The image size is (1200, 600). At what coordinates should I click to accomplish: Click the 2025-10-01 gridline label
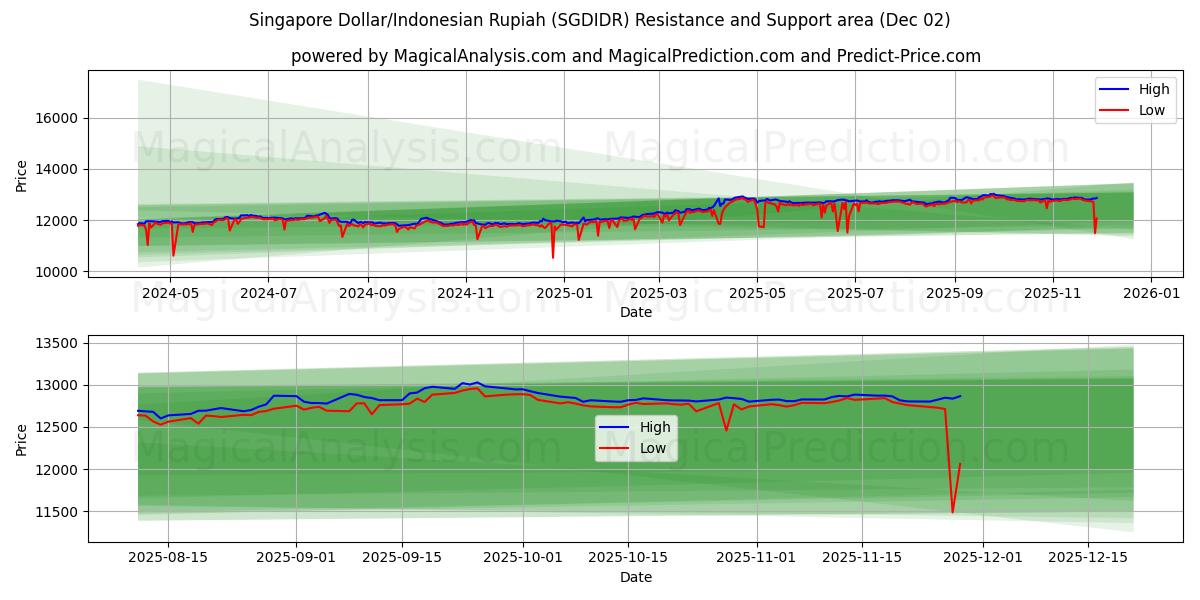pyautogui.click(x=521, y=555)
